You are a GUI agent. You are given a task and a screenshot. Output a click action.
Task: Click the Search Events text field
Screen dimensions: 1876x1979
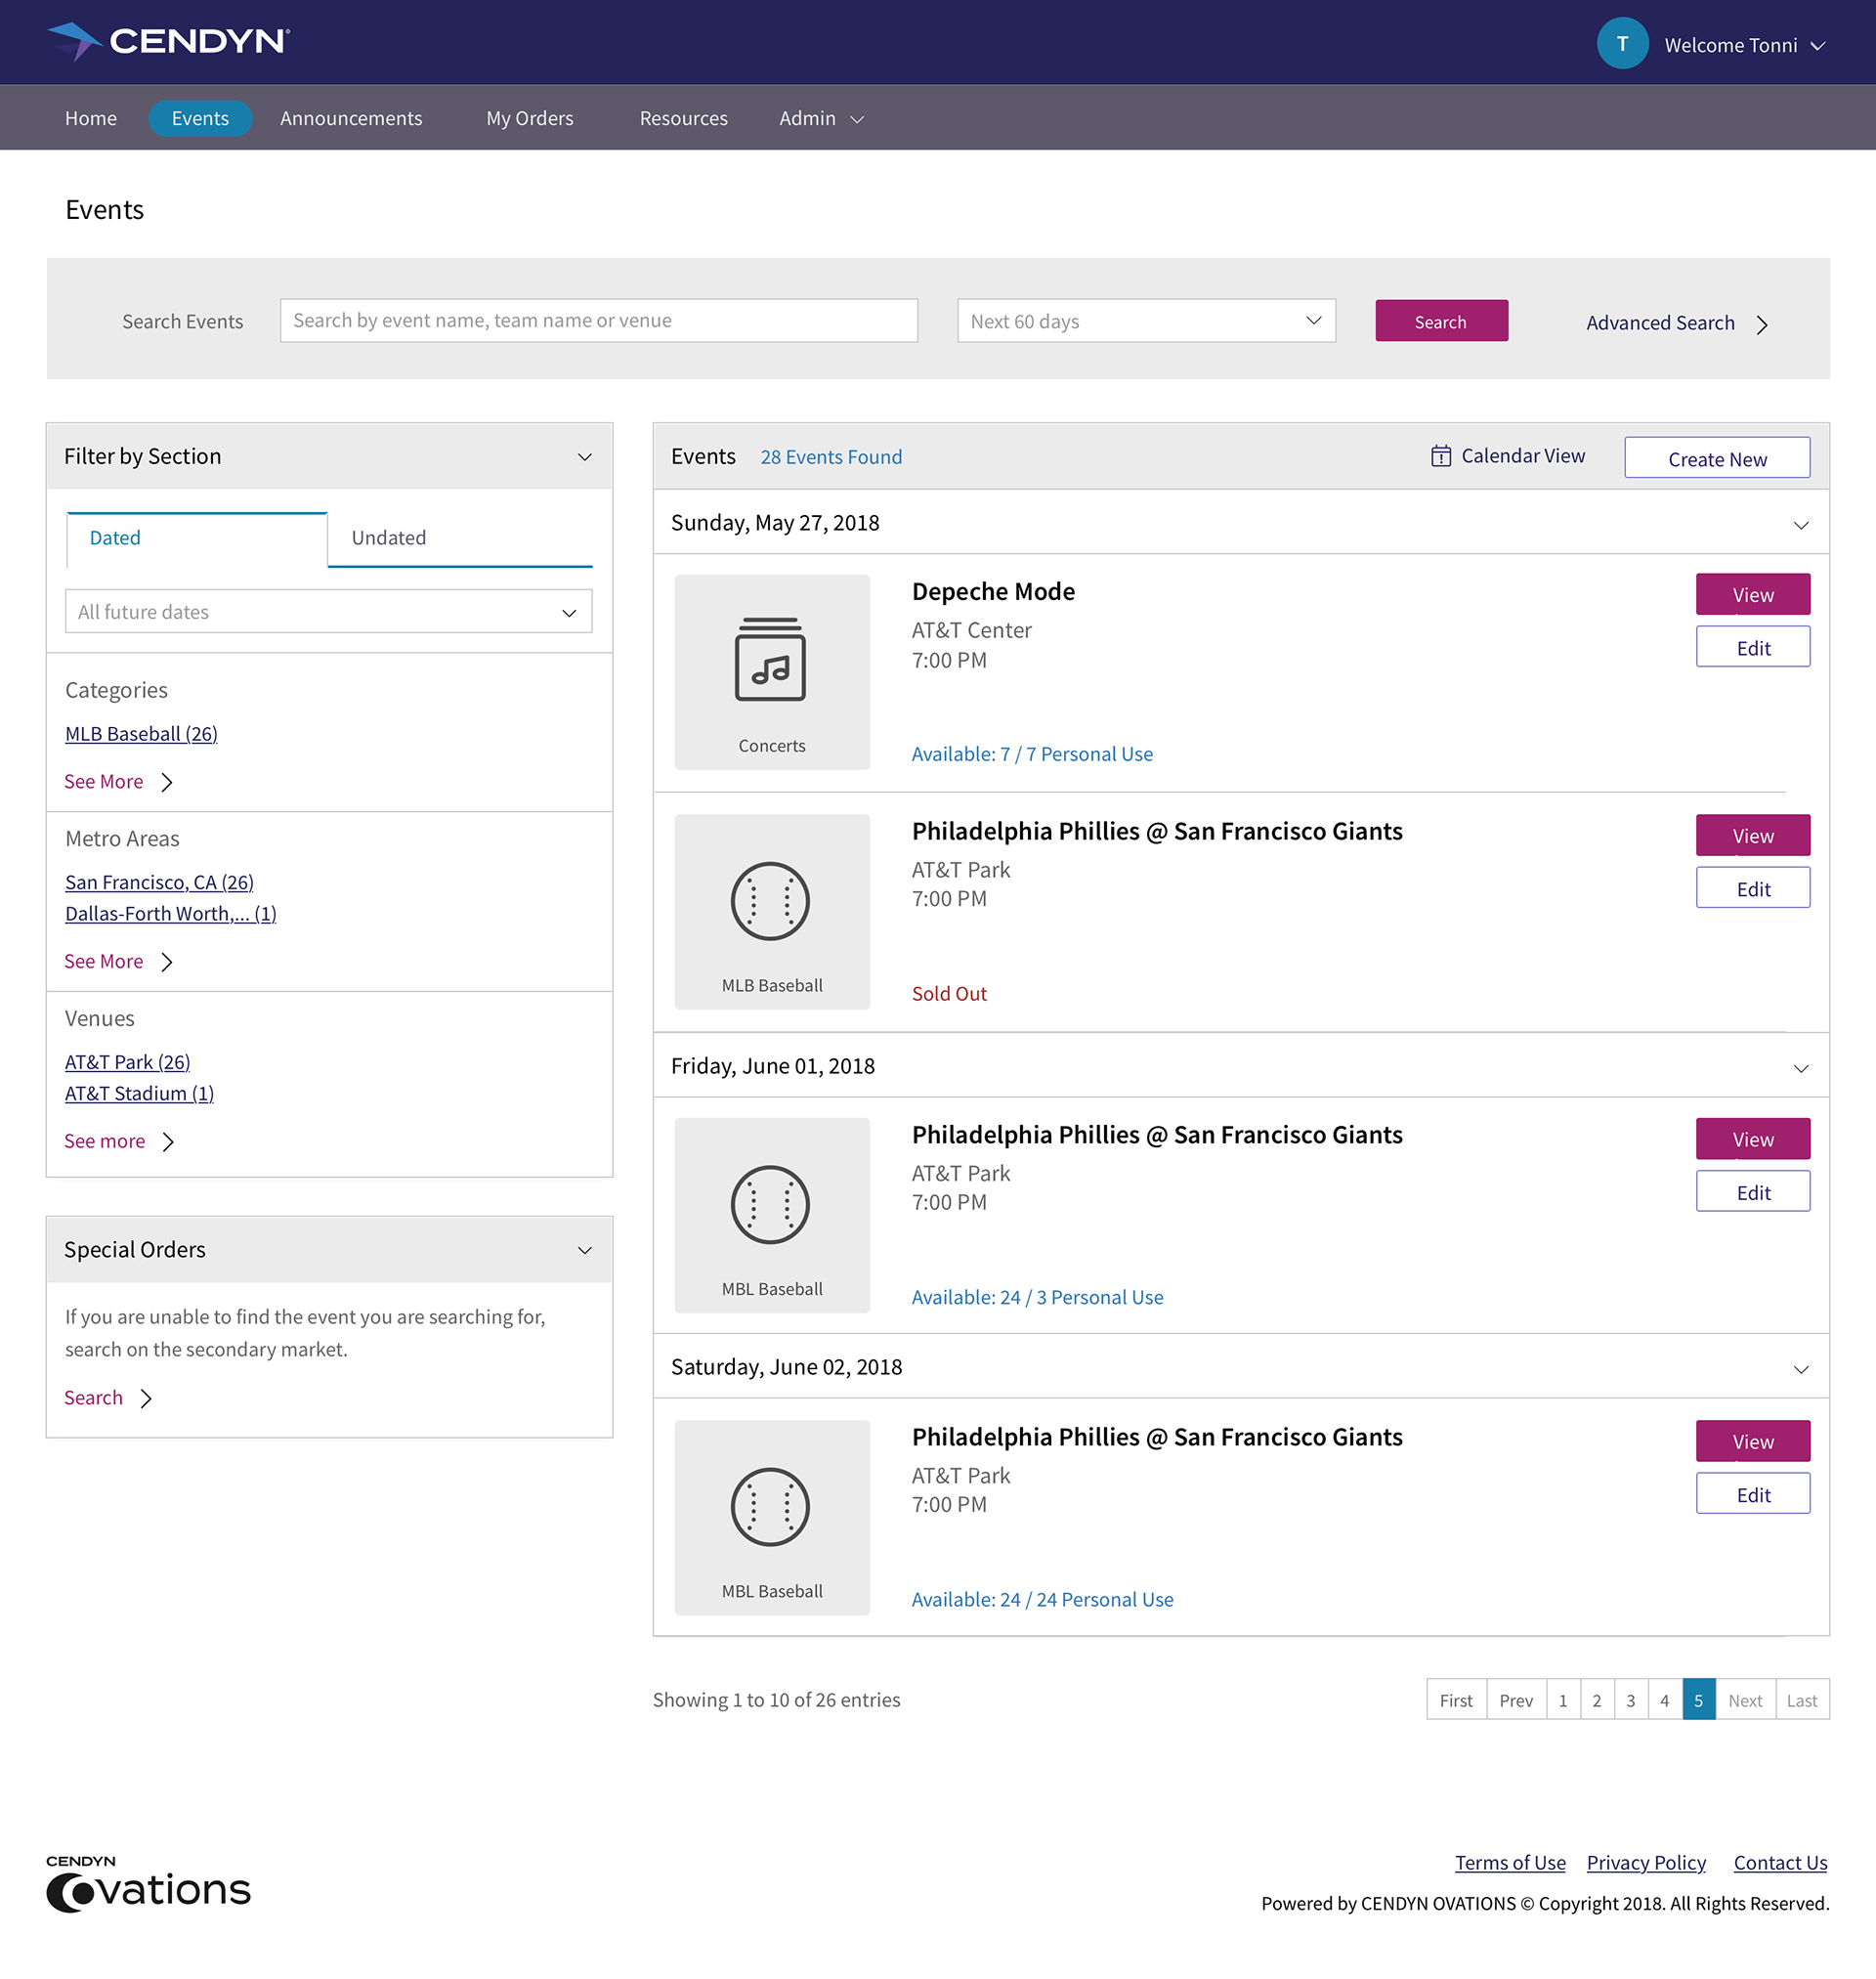[x=598, y=321]
